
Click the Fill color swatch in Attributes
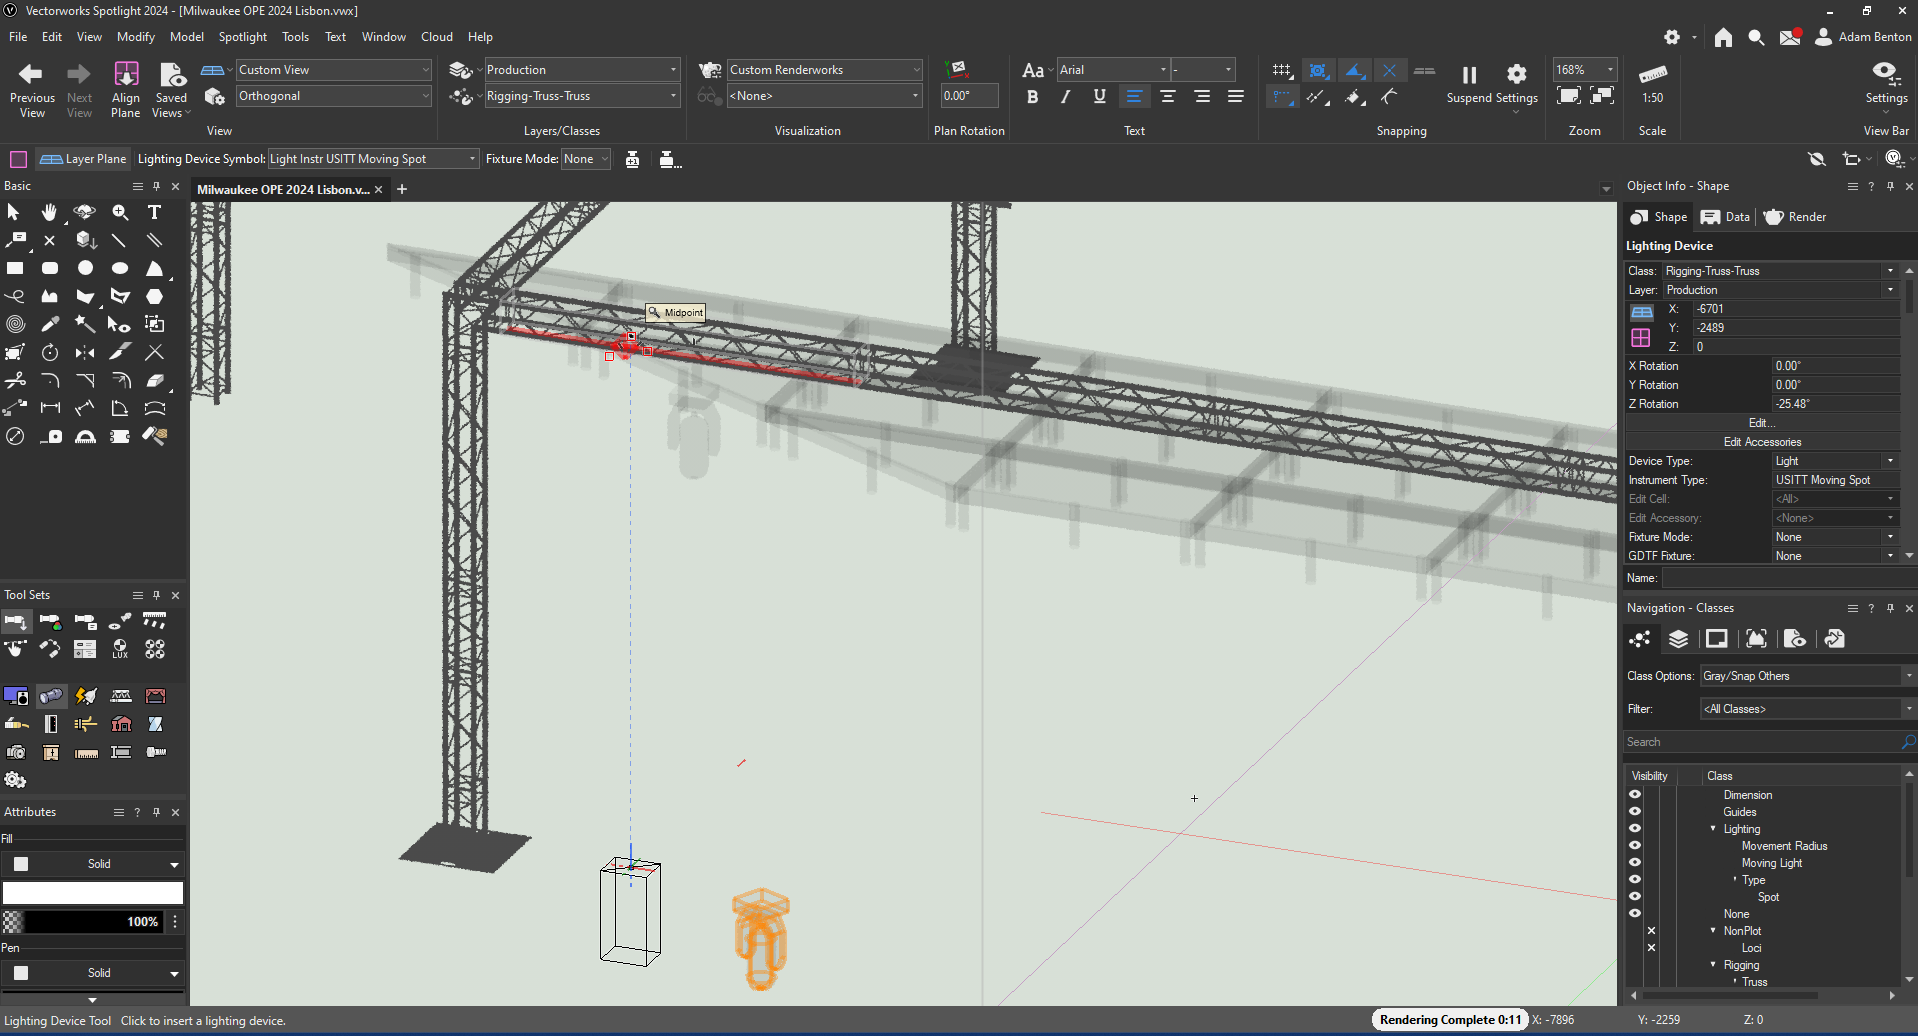point(93,892)
